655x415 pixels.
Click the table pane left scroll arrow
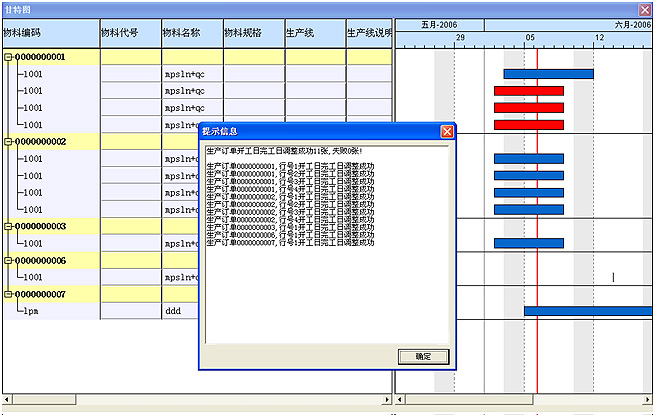tap(7, 400)
